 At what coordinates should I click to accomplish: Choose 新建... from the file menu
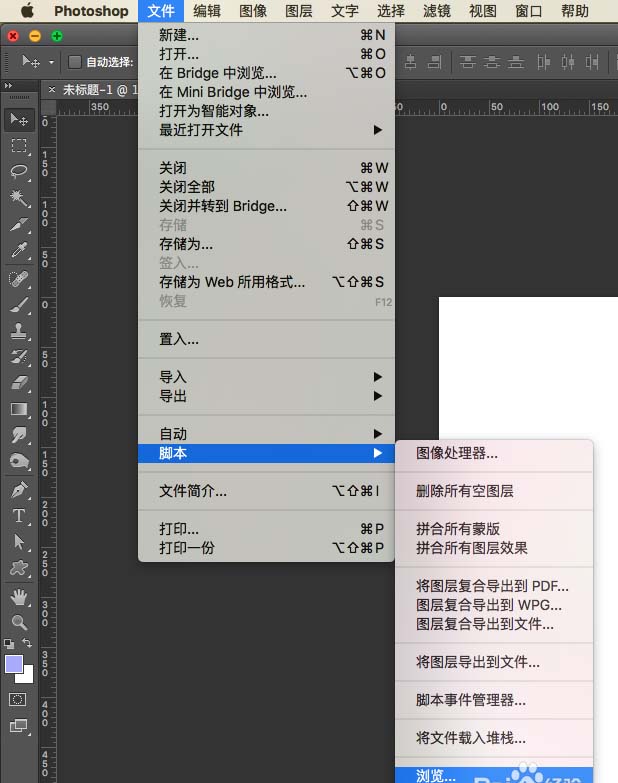coord(266,35)
